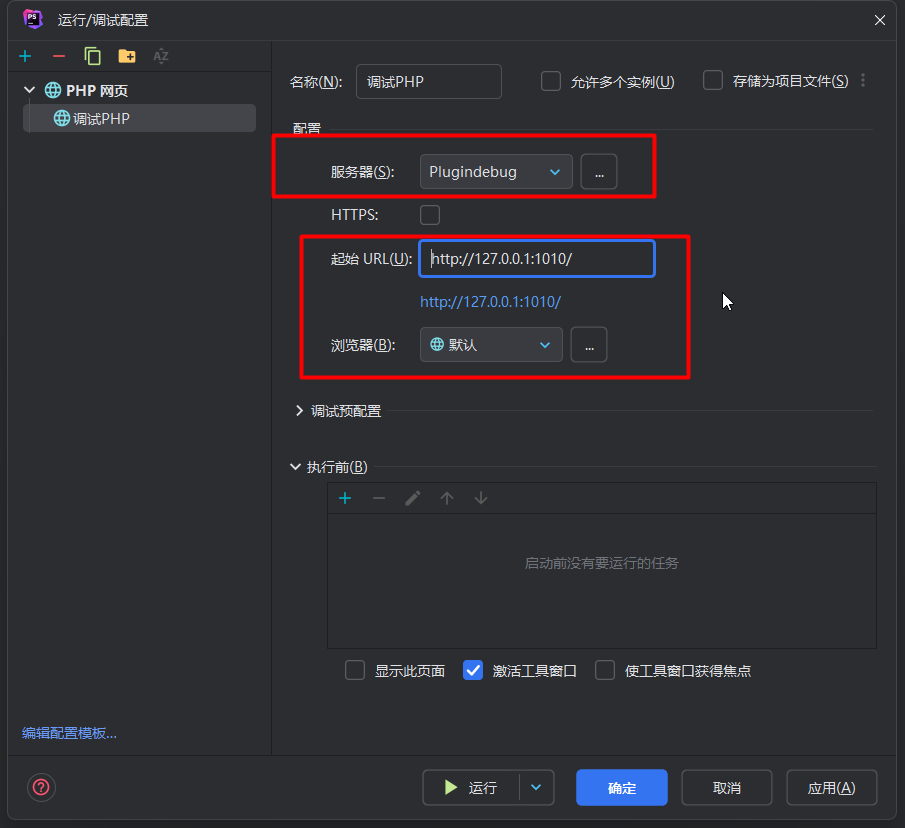Add a new run configuration with the plus icon
This screenshot has height=828, width=905.
click(25, 56)
